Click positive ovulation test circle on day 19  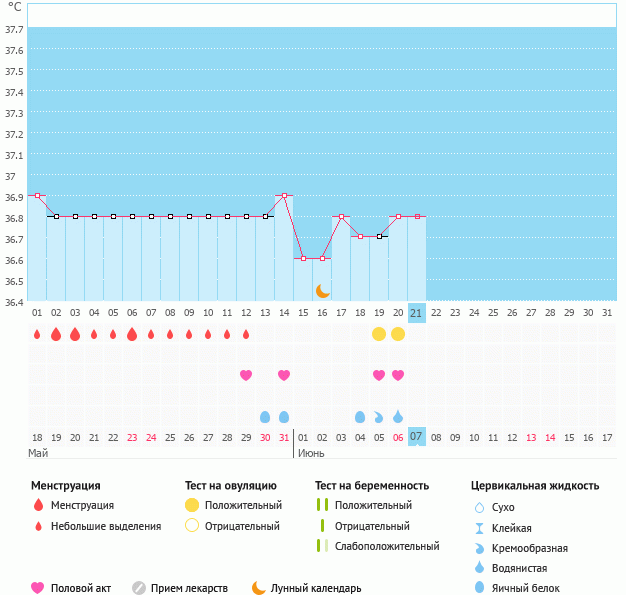coord(379,334)
